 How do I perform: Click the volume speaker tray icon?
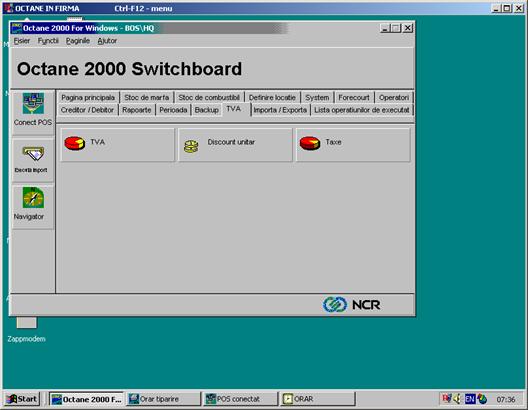coord(457,399)
